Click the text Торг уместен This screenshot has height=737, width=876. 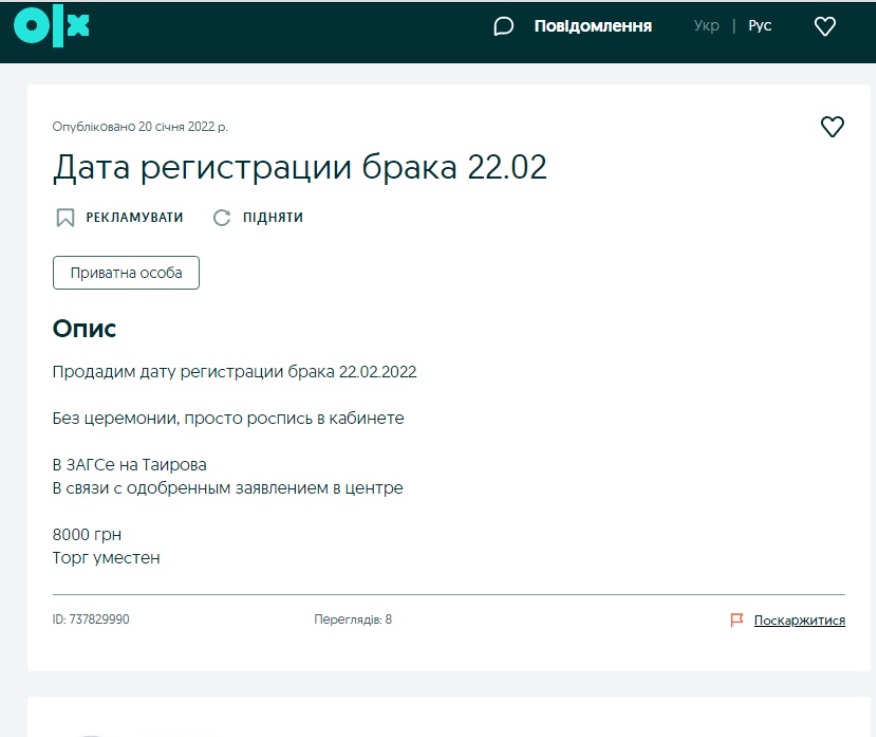pyautogui.click(x=106, y=558)
